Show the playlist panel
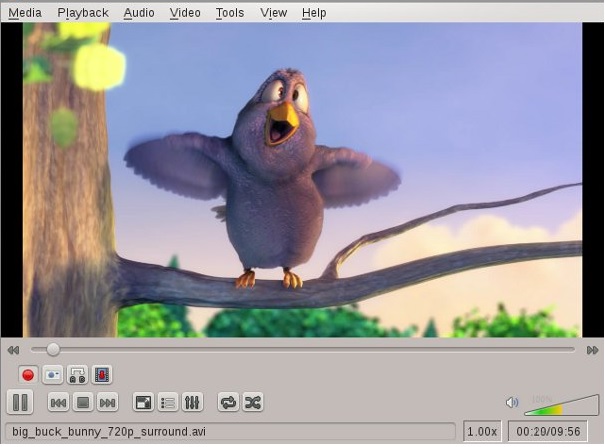Image resolution: width=605 pixels, height=447 pixels. tap(168, 402)
